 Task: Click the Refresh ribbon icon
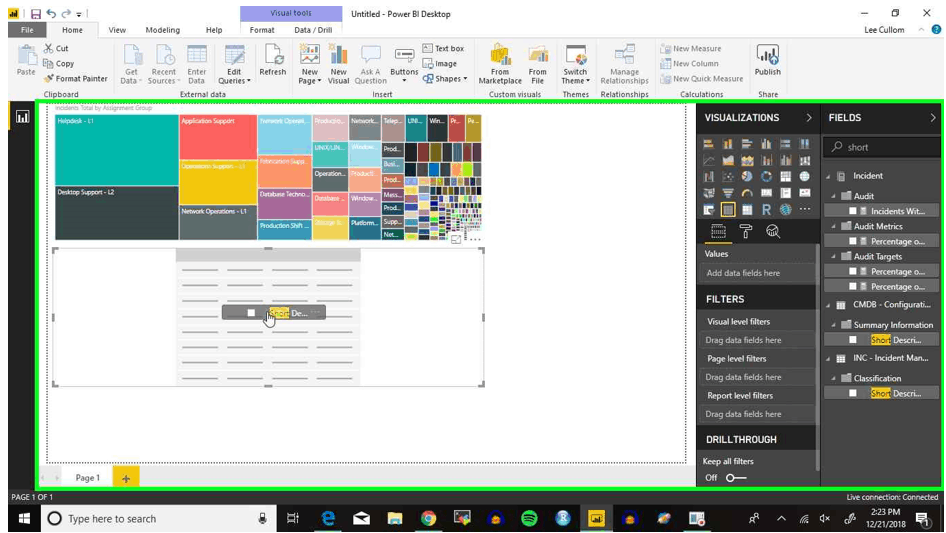click(x=273, y=60)
